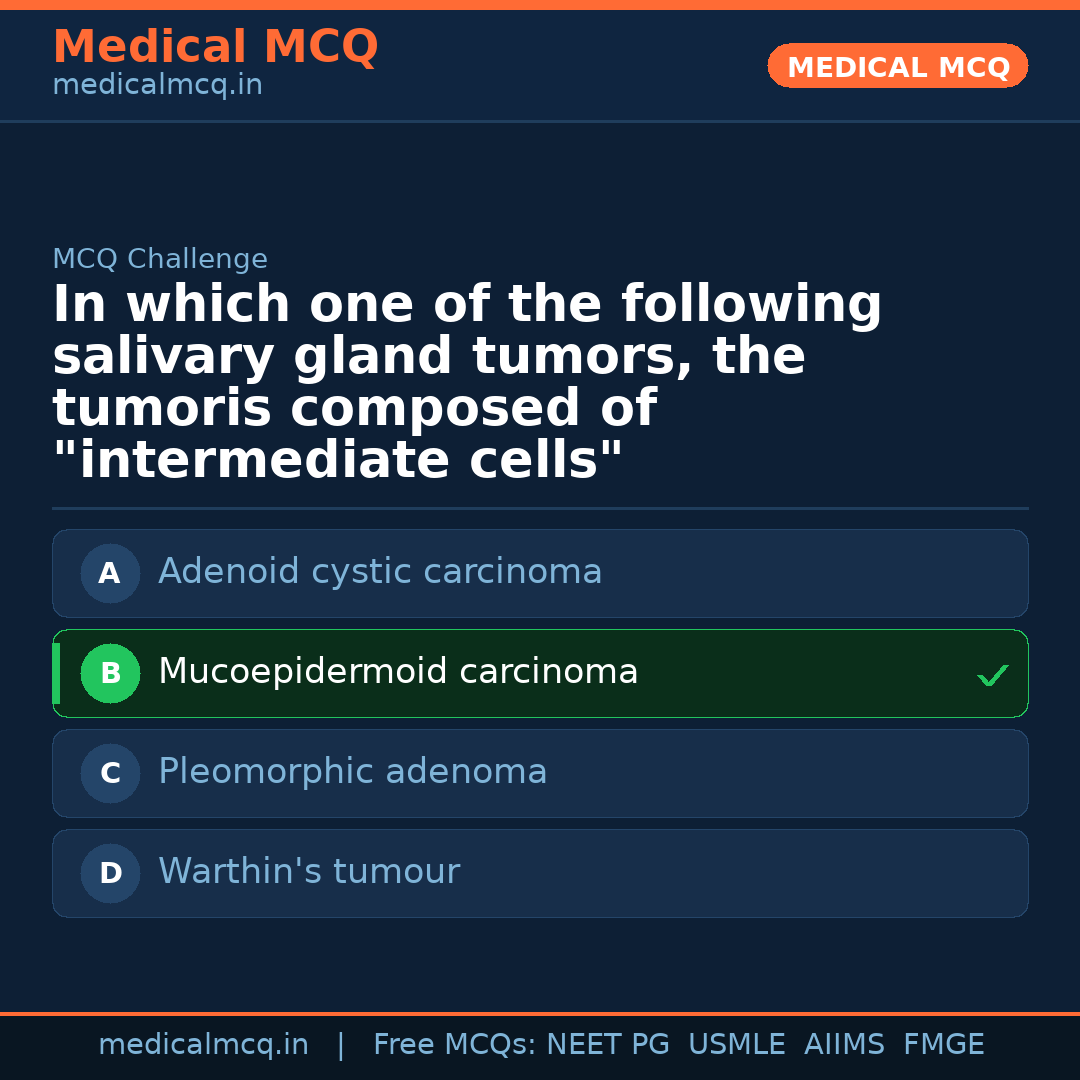Click the green B circle icon
The height and width of the screenshot is (1080, 1080).
click(x=110, y=673)
